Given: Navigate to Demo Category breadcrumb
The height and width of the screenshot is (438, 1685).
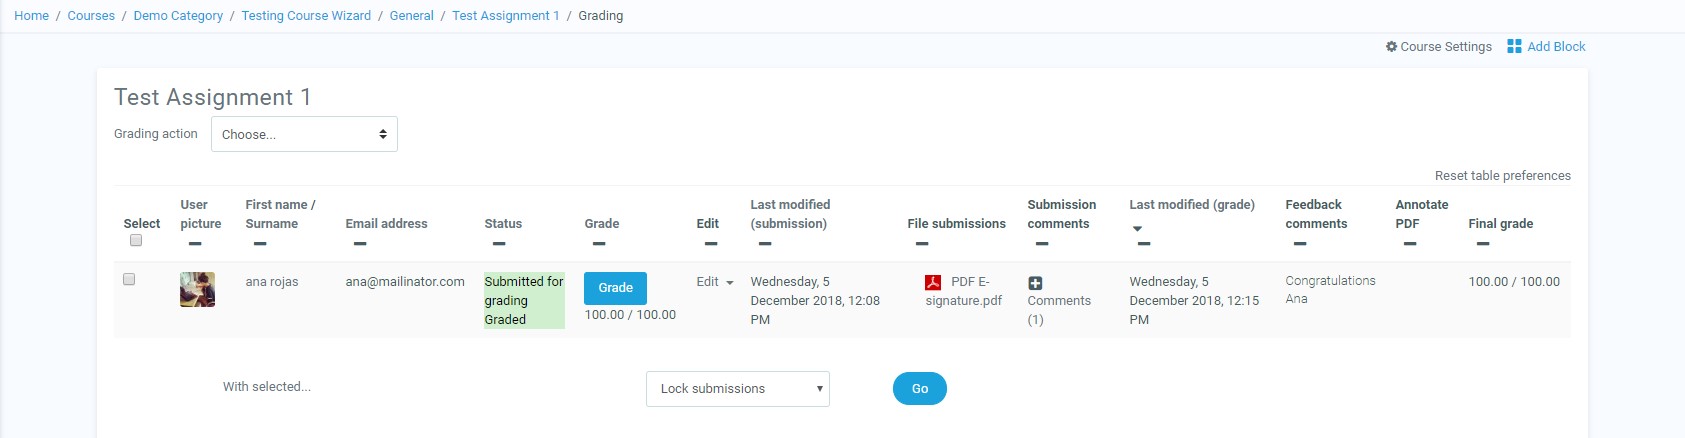Looking at the screenshot, I should (x=178, y=16).
